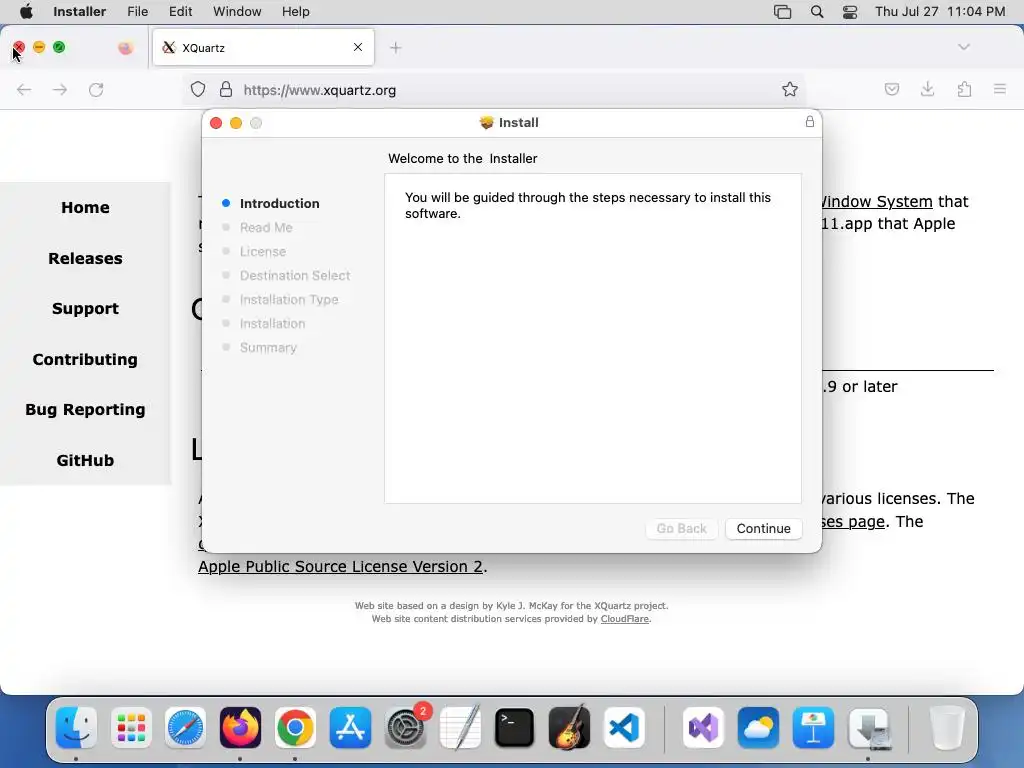This screenshot has height=768, width=1024.
Task: Select the XQuartz browser tab
Action: click(263, 47)
